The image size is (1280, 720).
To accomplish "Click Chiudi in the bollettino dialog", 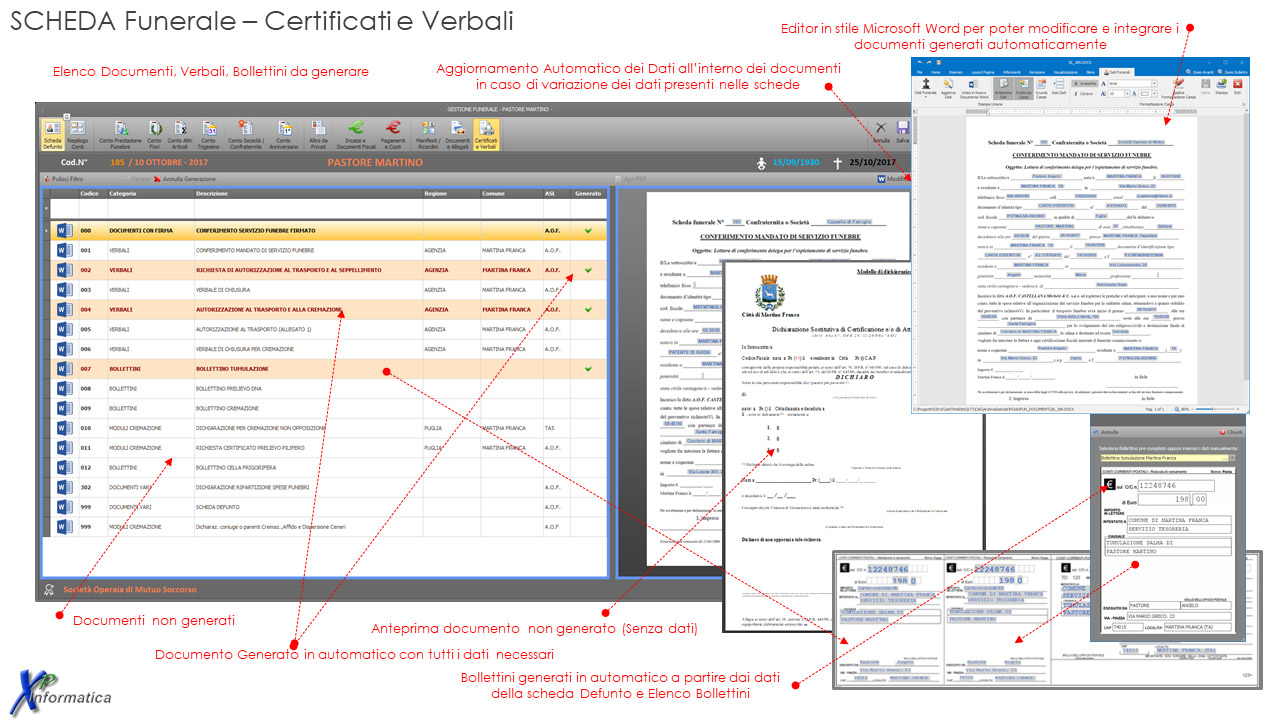I will click(x=1231, y=432).
